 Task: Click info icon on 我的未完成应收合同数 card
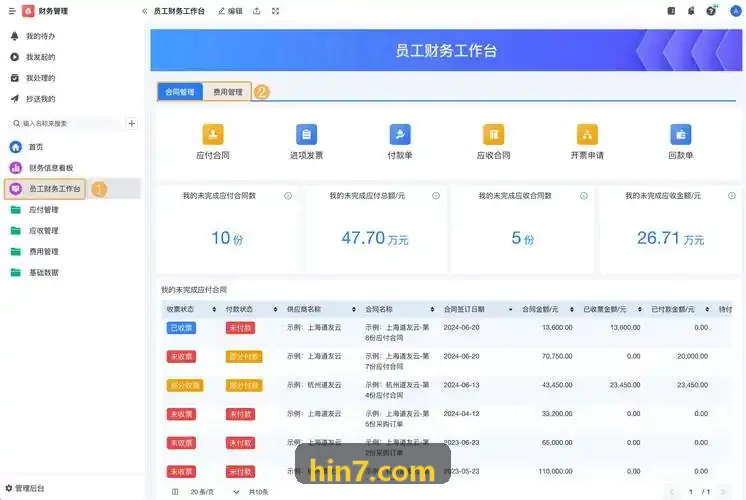584,196
